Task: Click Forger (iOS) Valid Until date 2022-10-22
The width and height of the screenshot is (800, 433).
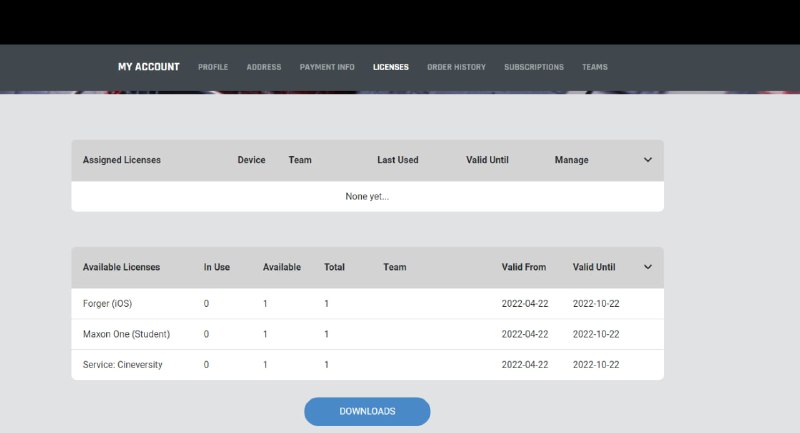Action: click(x=596, y=303)
